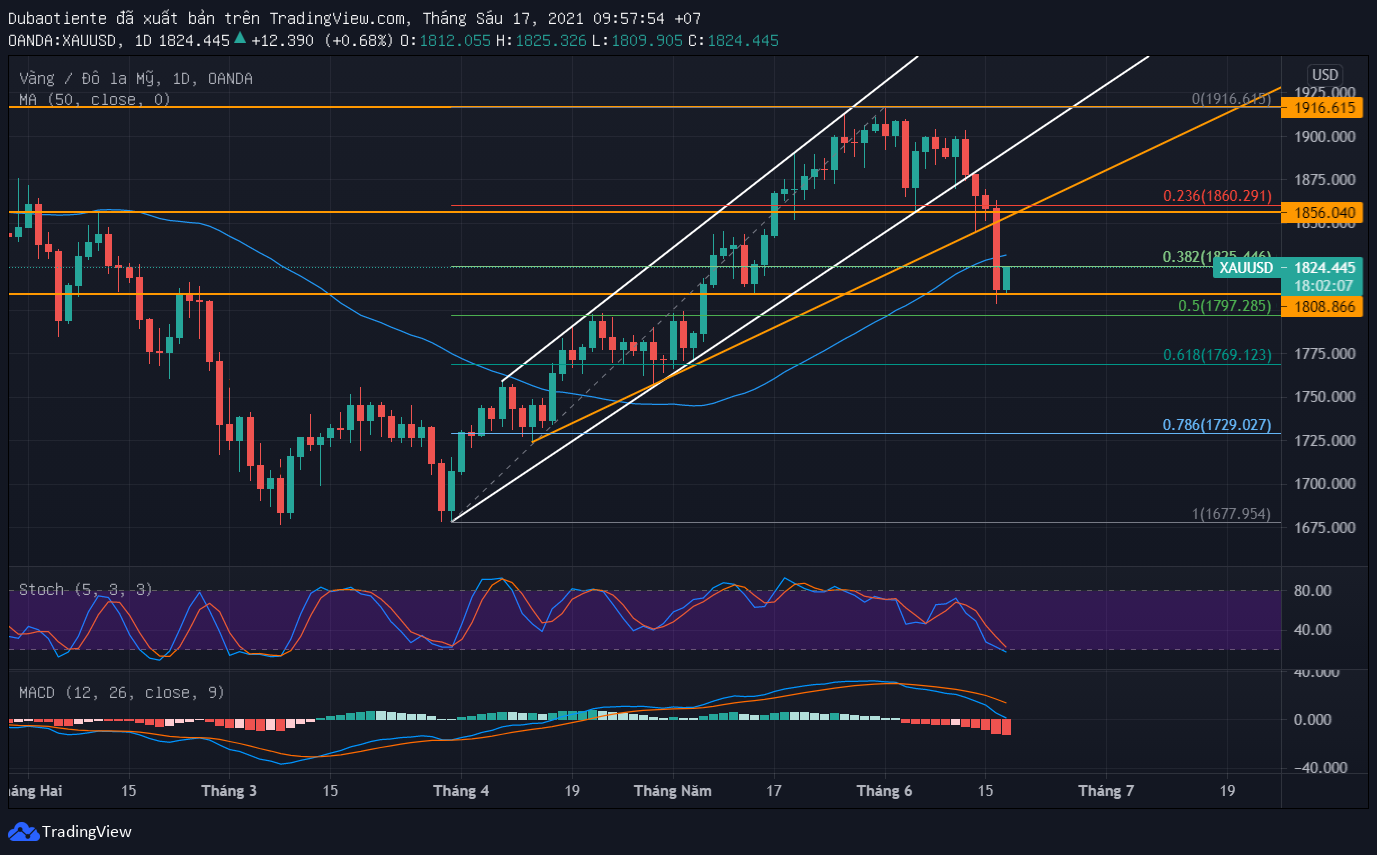This screenshot has height=855, width=1377.
Task: Click the MACD (12, 26, close, 9) label
Action: coord(122,692)
